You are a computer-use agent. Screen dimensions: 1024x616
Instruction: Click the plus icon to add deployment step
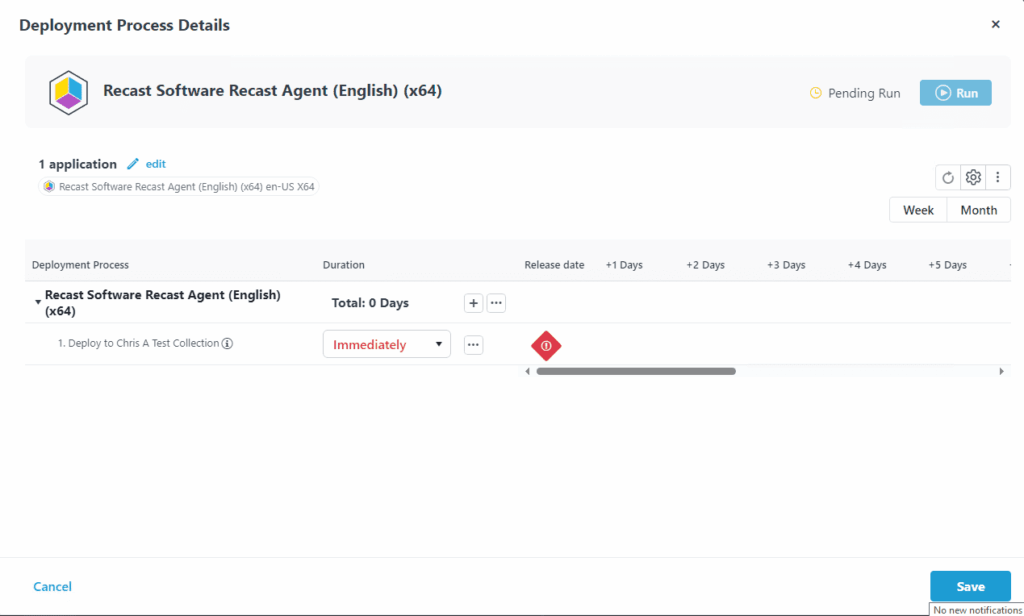[474, 303]
